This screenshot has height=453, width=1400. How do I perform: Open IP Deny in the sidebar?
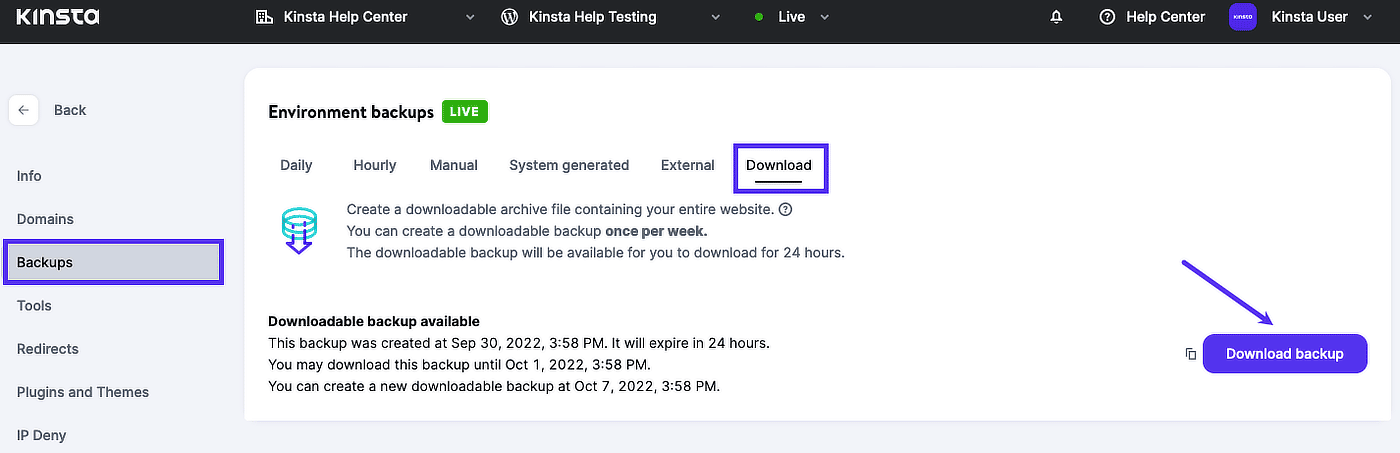tap(42, 436)
